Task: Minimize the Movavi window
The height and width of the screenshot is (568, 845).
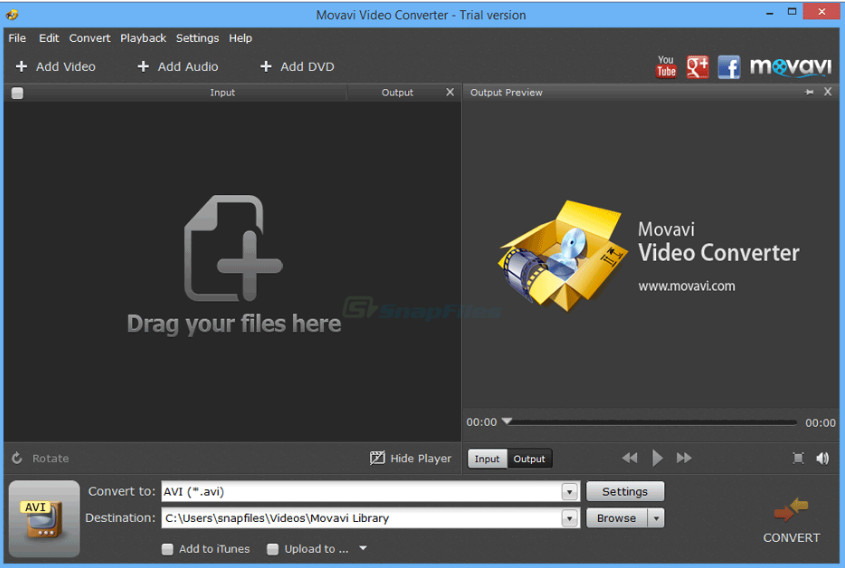Action: point(770,12)
